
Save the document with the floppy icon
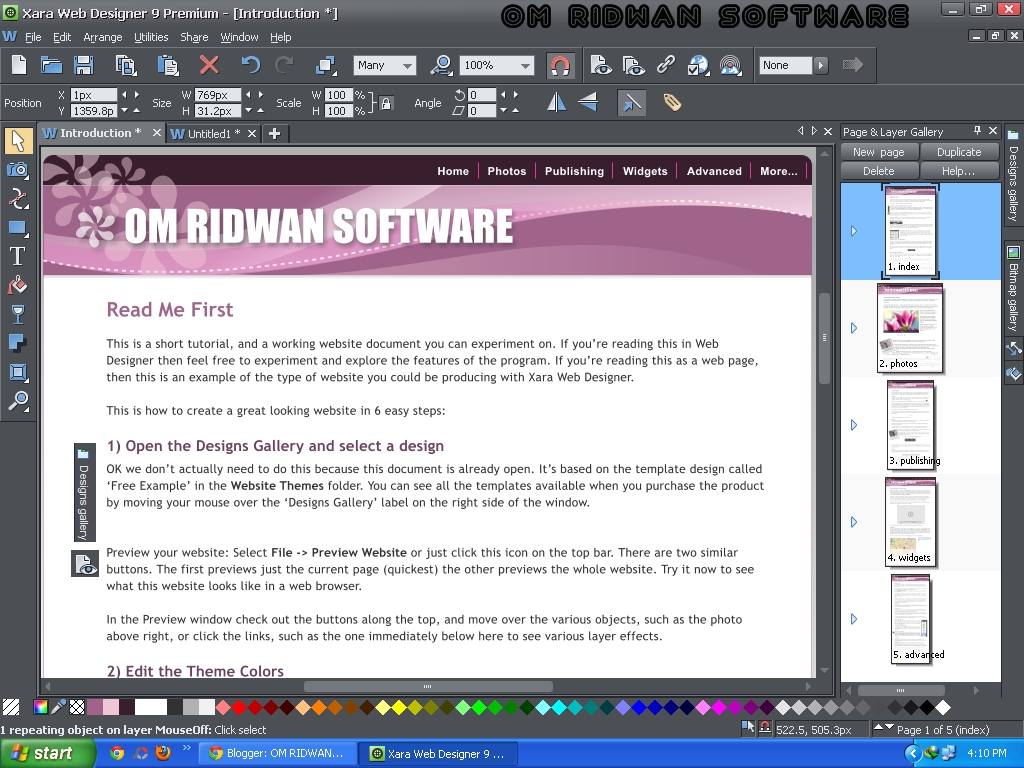[84, 65]
